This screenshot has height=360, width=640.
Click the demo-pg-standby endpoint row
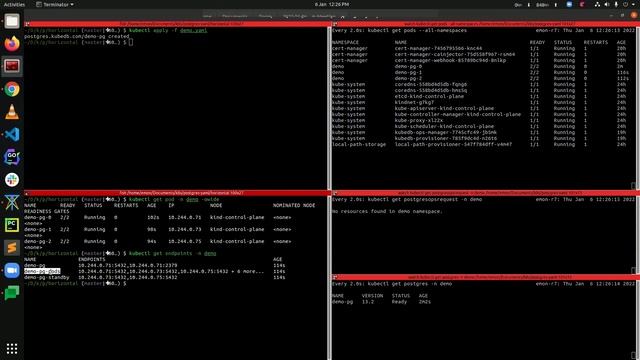pyautogui.click(x=155, y=278)
